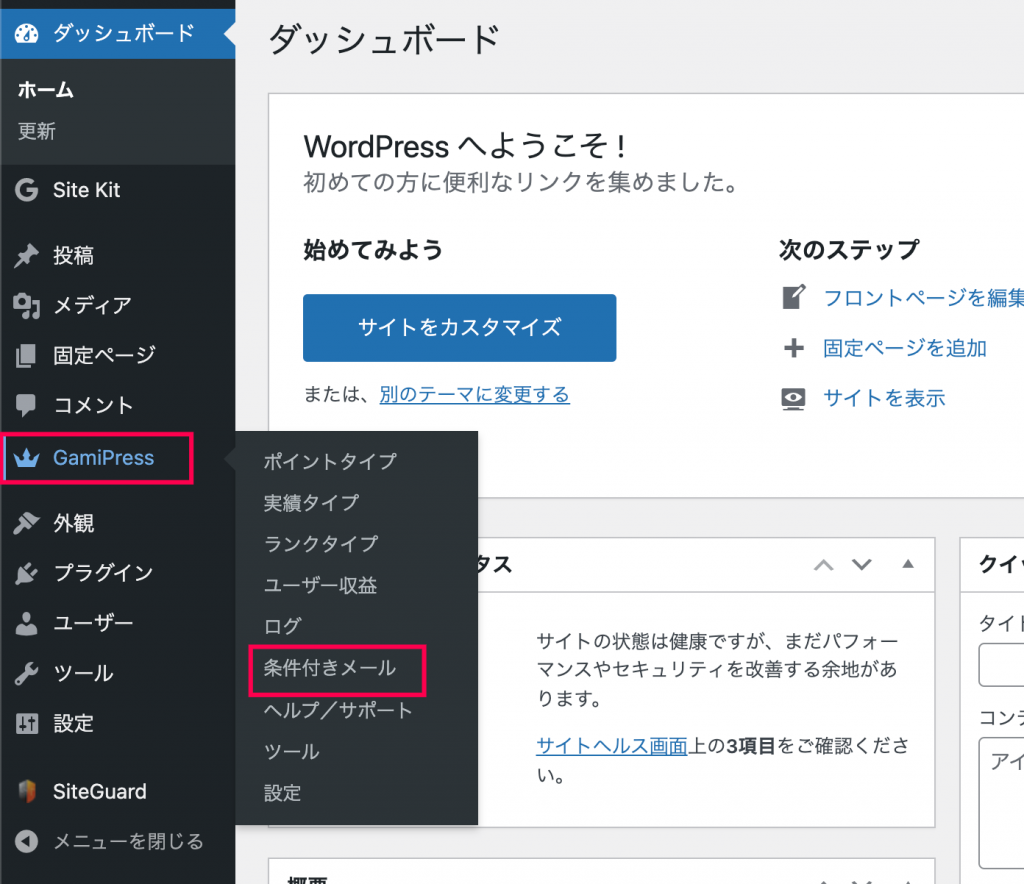Click the user silhouette icon beside ユーザー
The image size is (1024, 884).
coord(27,623)
